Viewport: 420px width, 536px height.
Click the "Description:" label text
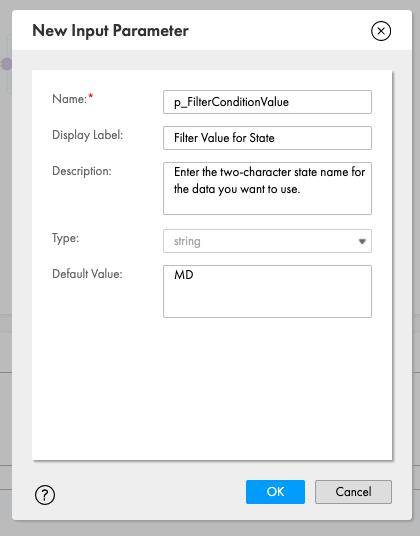pos(82,171)
